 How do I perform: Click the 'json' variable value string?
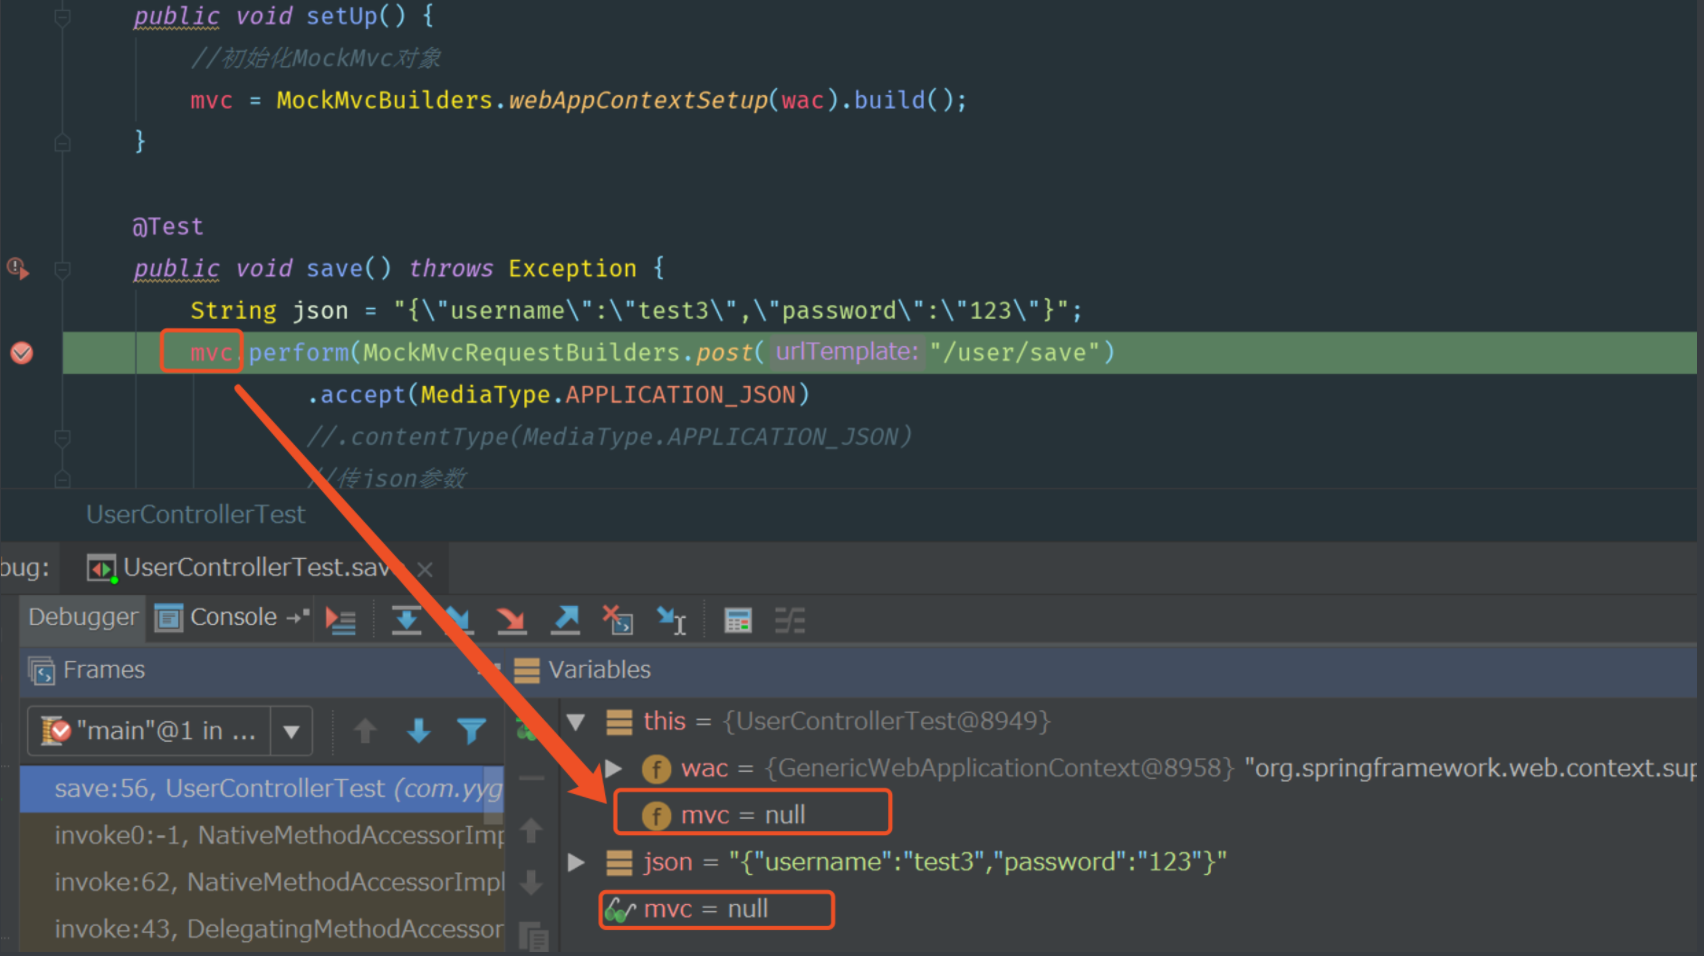pos(977,862)
